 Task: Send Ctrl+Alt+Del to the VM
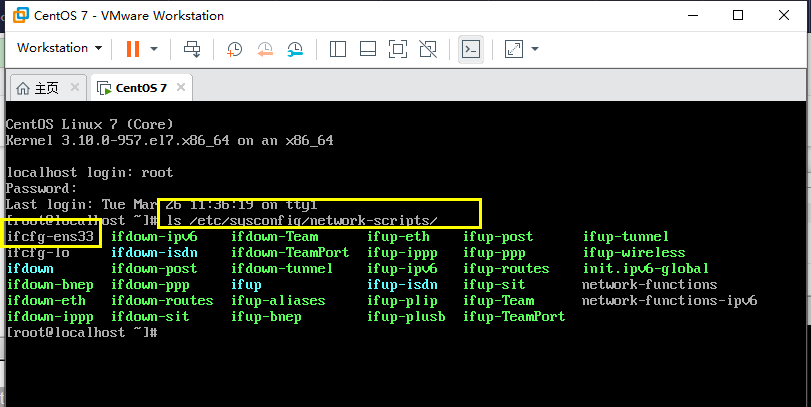pyautogui.click(x=192, y=49)
